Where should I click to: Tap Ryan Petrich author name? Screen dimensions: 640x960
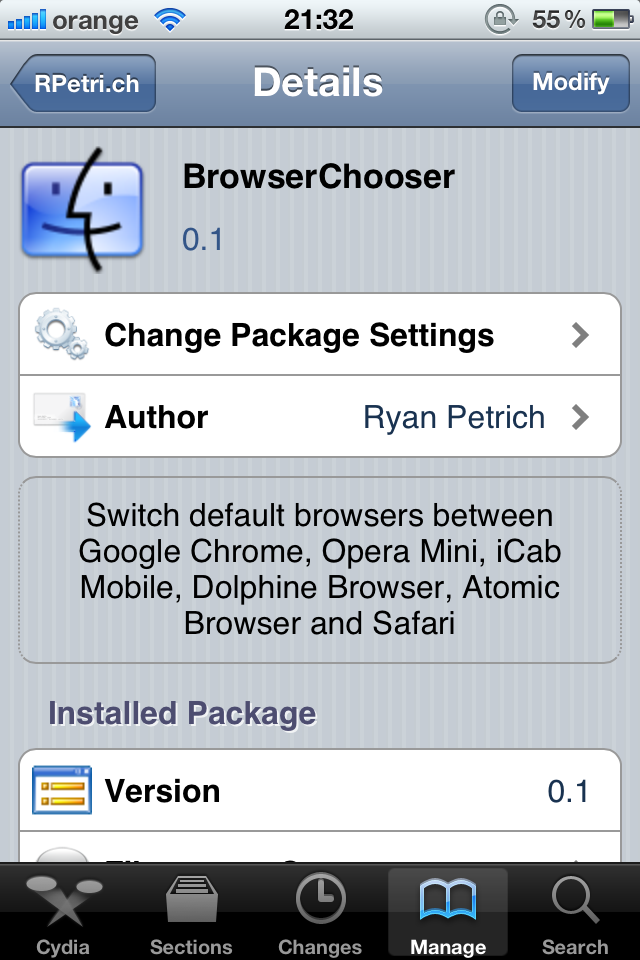click(x=454, y=417)
